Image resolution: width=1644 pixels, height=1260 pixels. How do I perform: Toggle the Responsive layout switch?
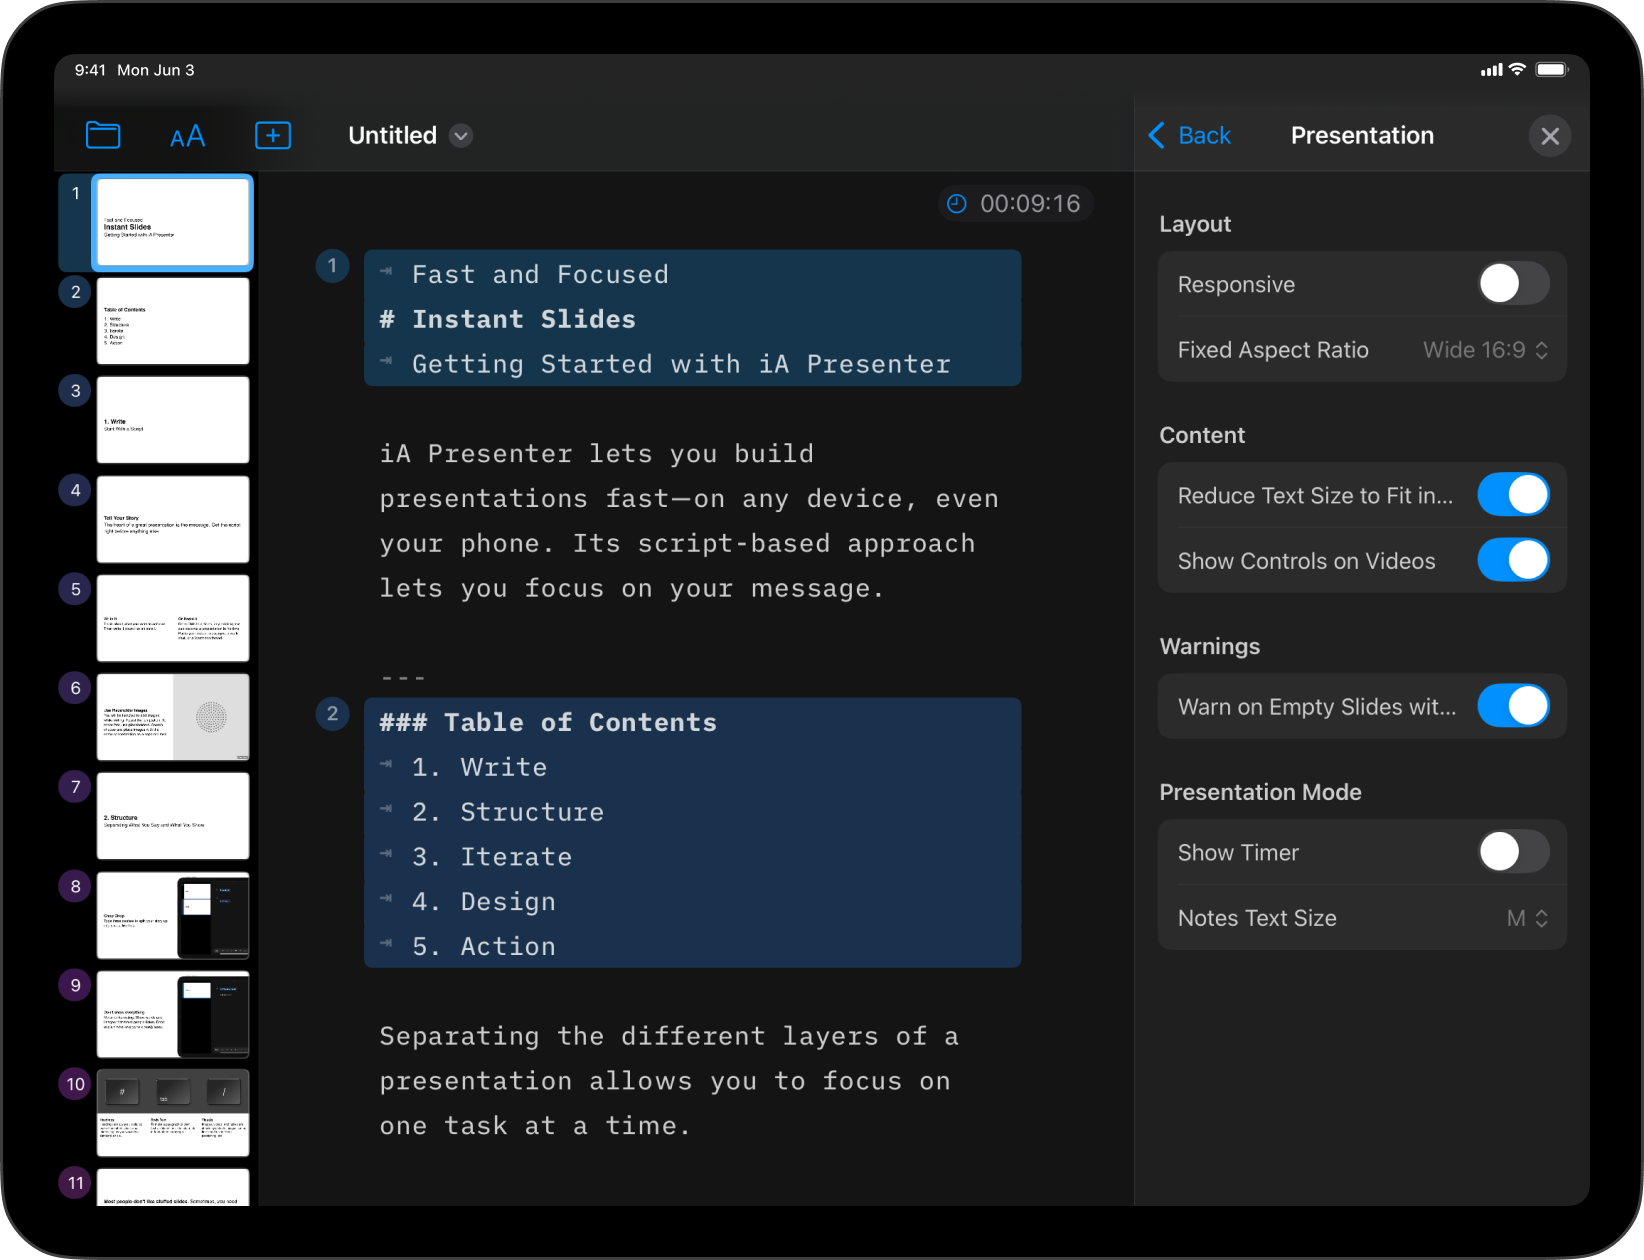point(1513,283)
